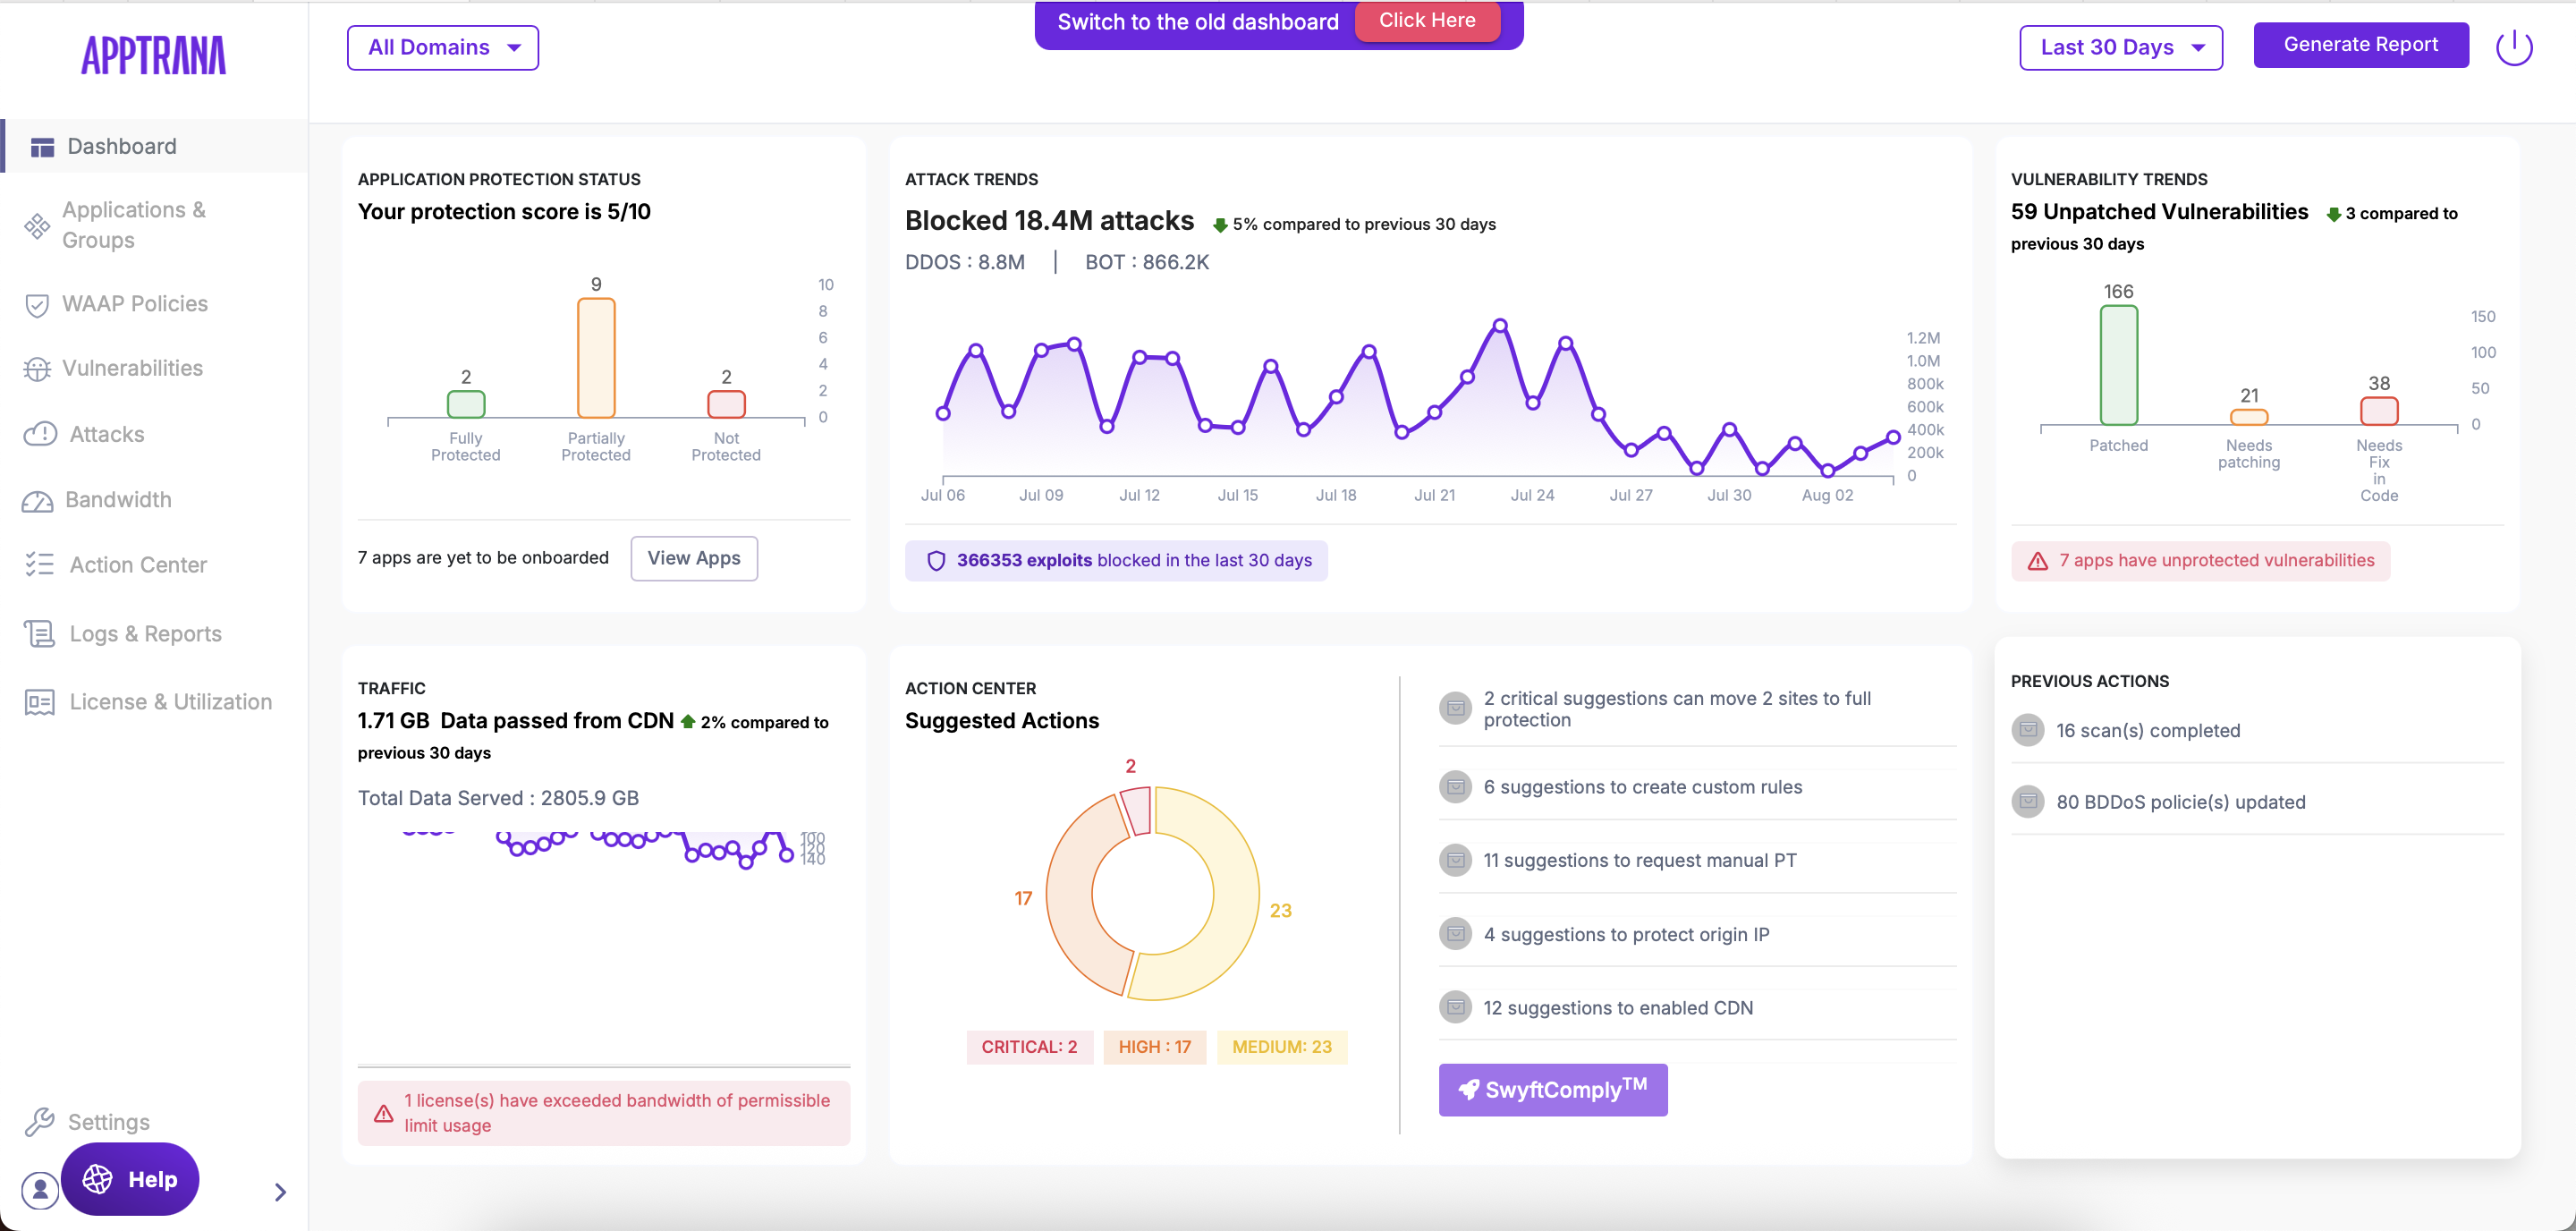The image size is (2576, 1231).
Task: Click the Partially Protected bar
Action: [x=595, y=357]
